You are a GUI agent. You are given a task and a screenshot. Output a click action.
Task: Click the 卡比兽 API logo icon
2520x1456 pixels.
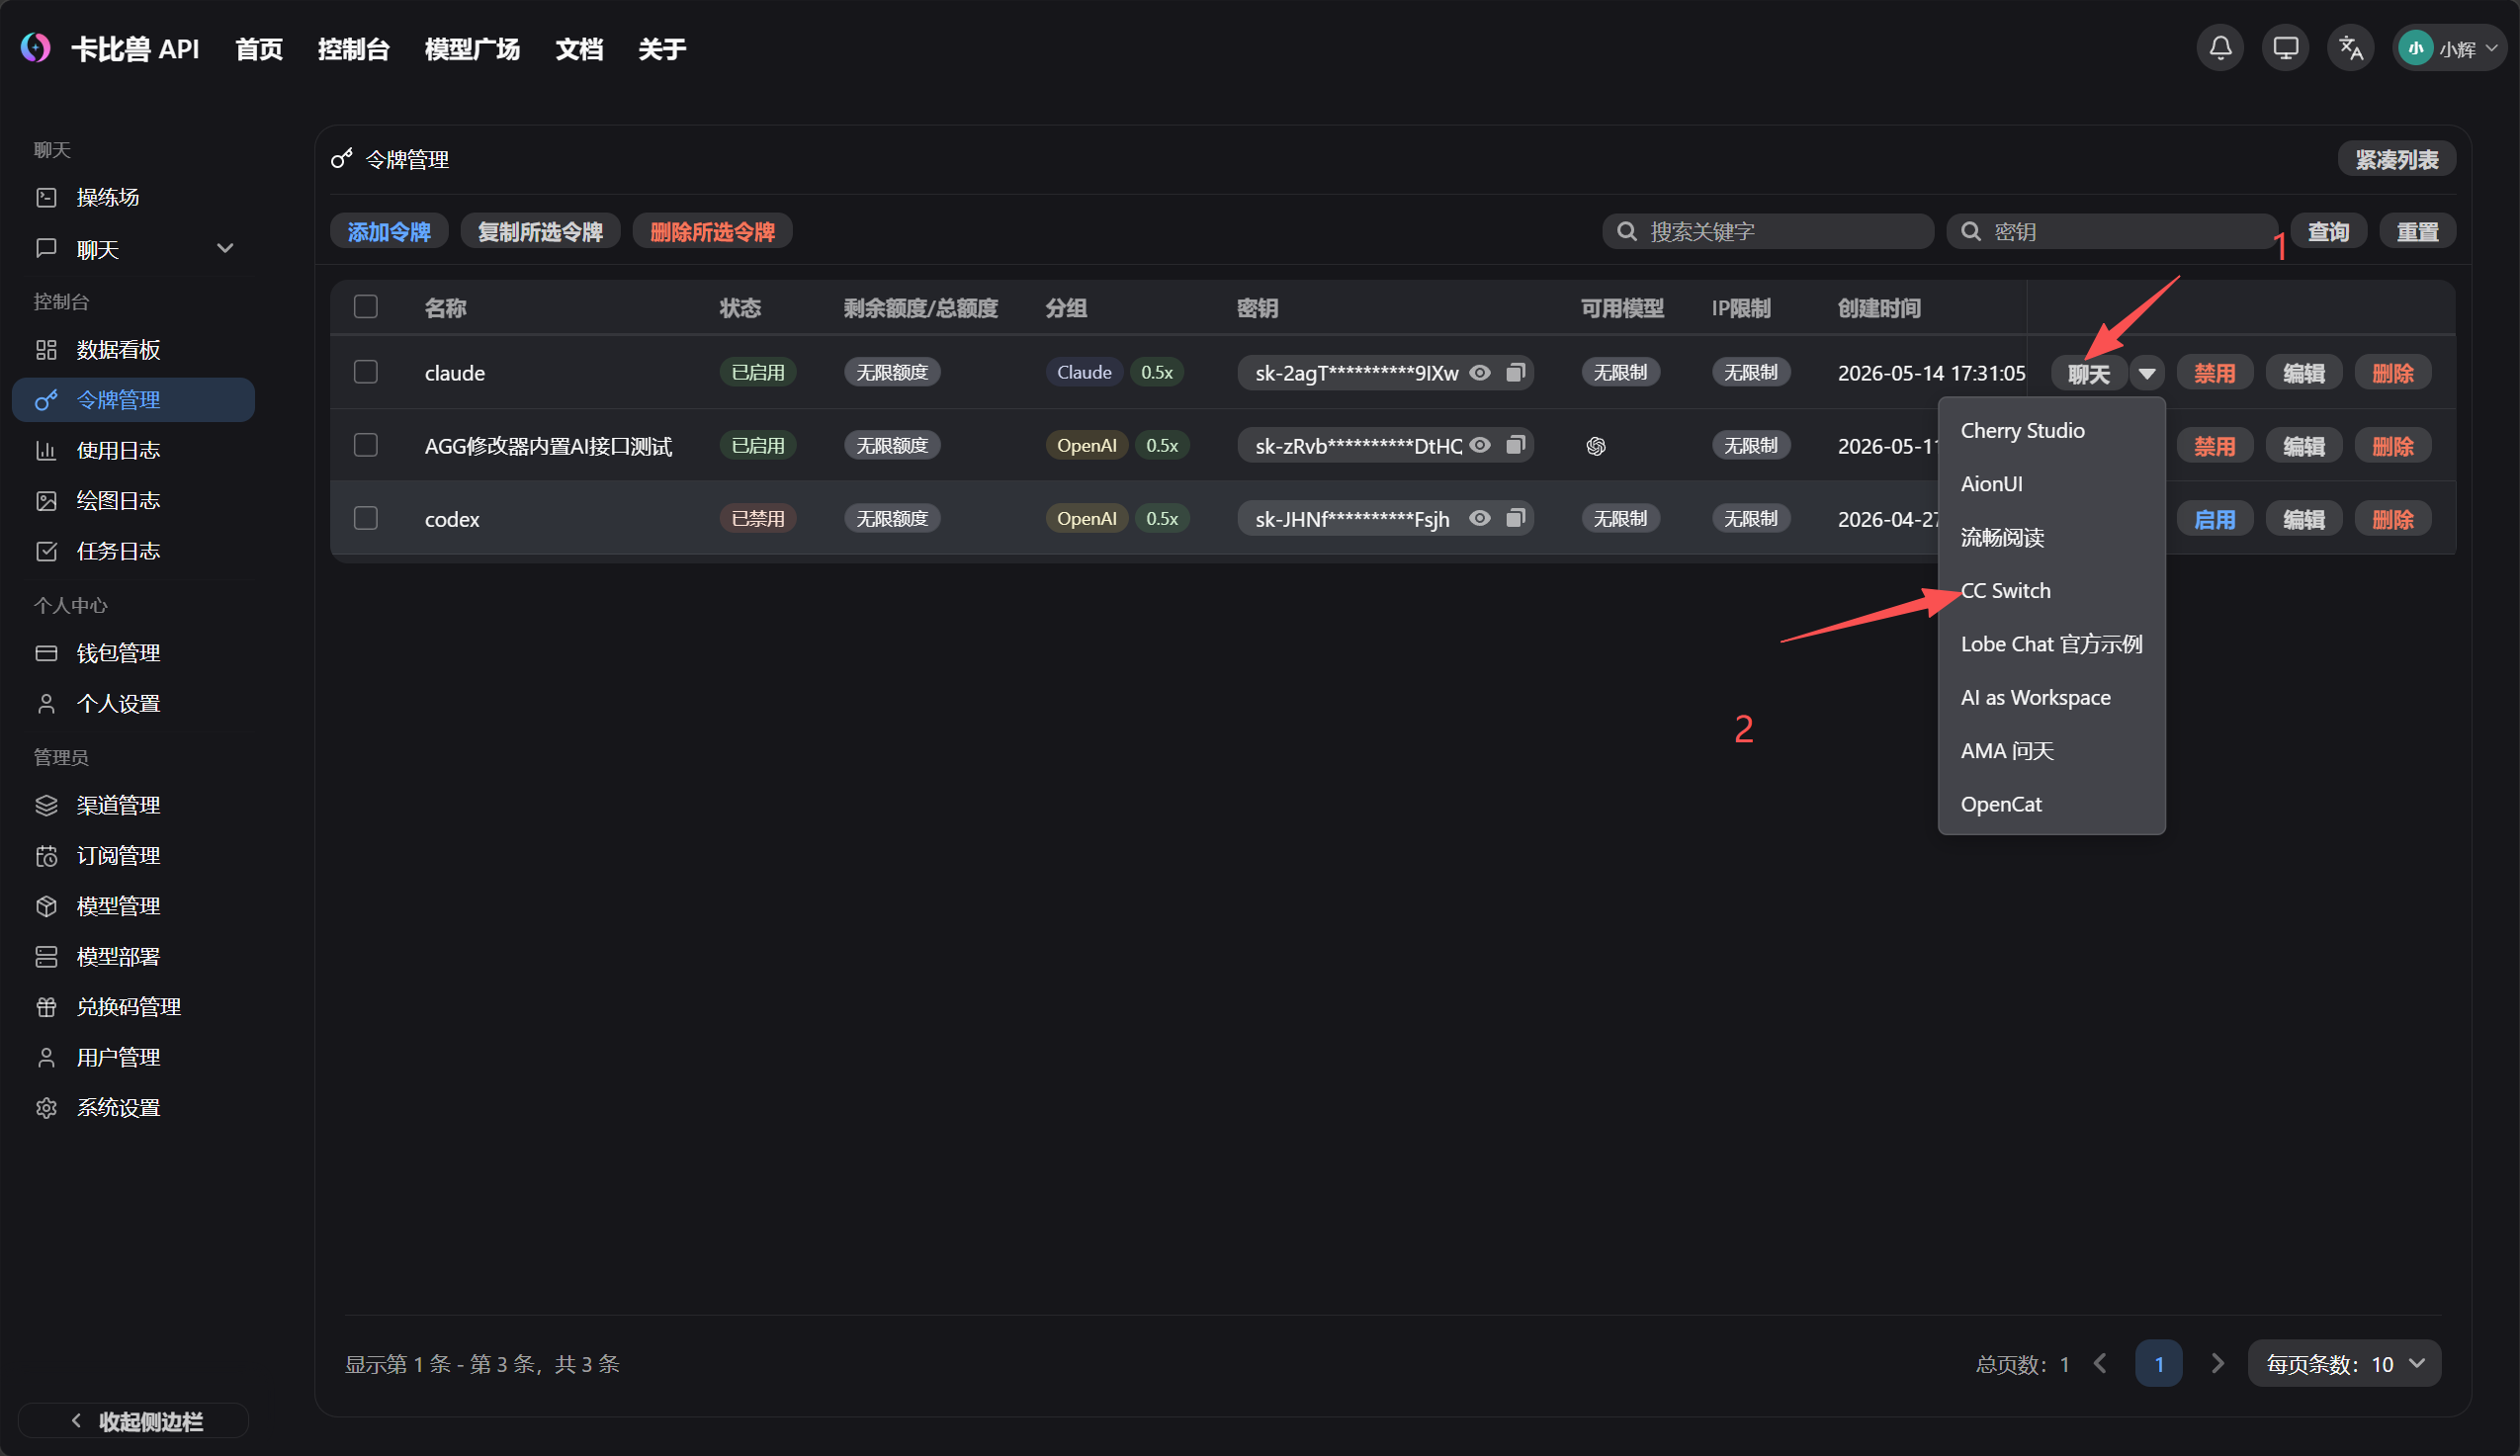pyautogui.click(x=36, y=48)
